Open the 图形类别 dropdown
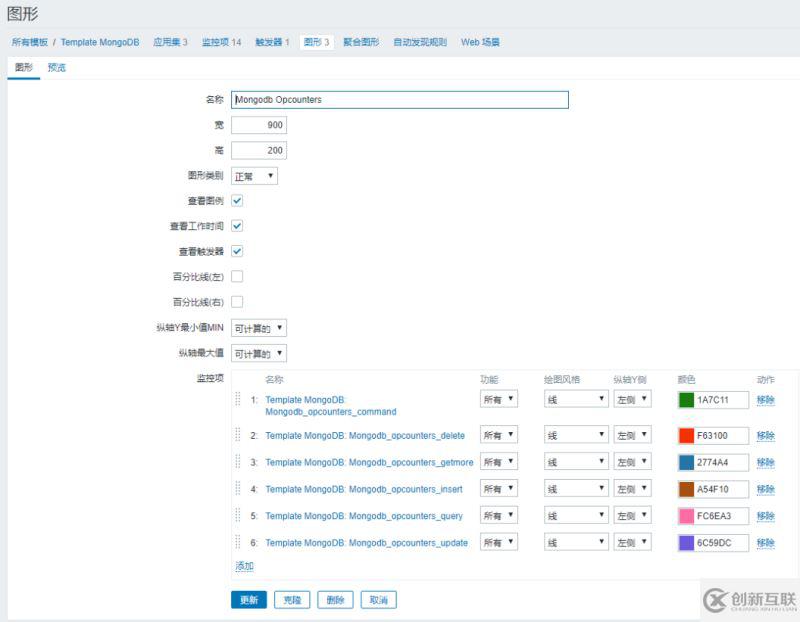This screenshot has width=800, height=622. [x=254, y=176]
